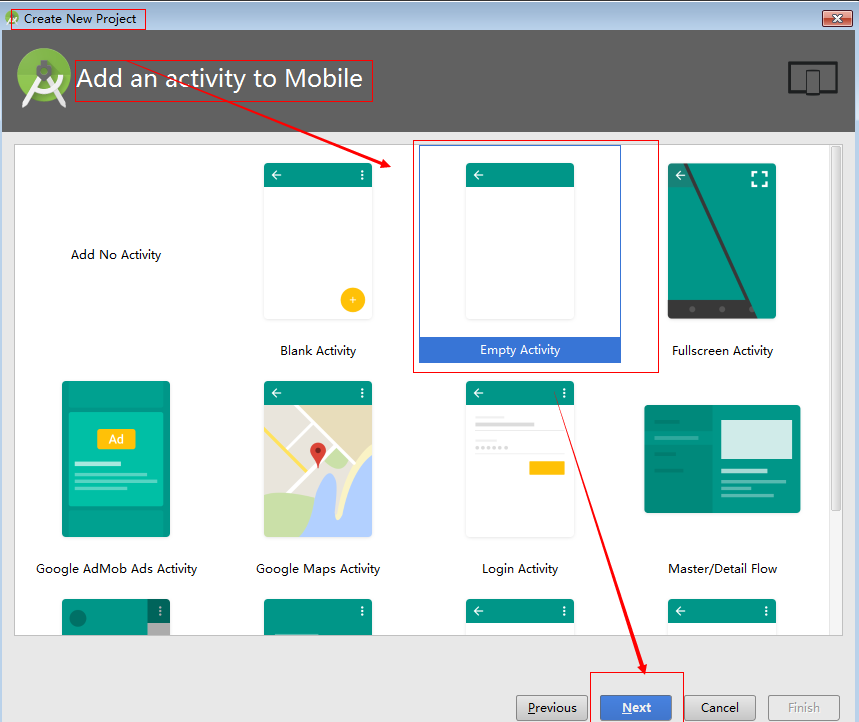Close the Create New Project dialog
The height and width of the screenshot is (722, 859).
pos(837,18)
